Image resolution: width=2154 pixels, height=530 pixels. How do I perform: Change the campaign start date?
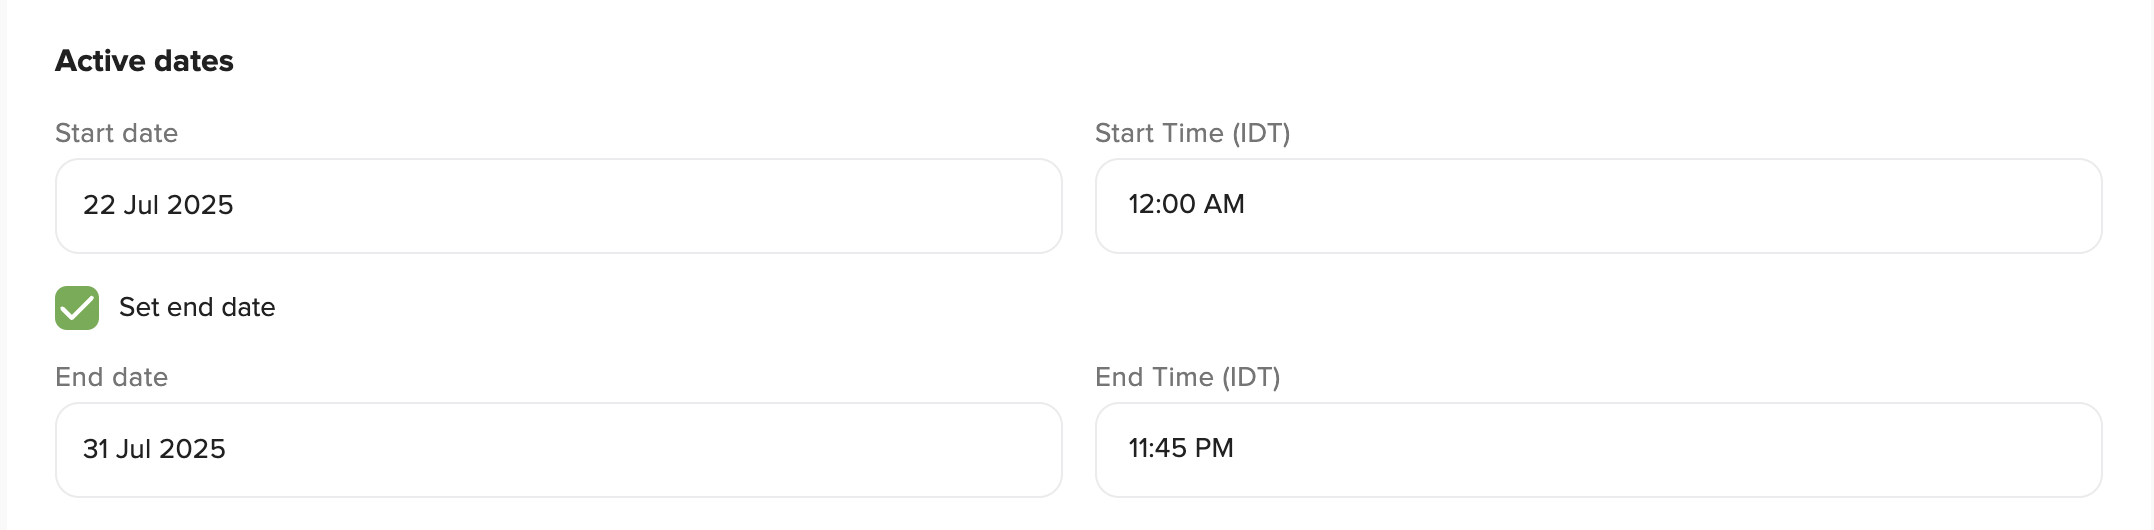558,206
